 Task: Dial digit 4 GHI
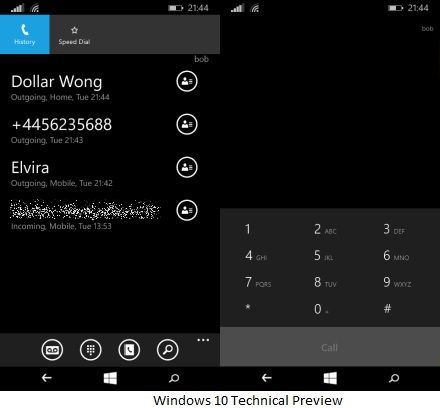[256, 256]
